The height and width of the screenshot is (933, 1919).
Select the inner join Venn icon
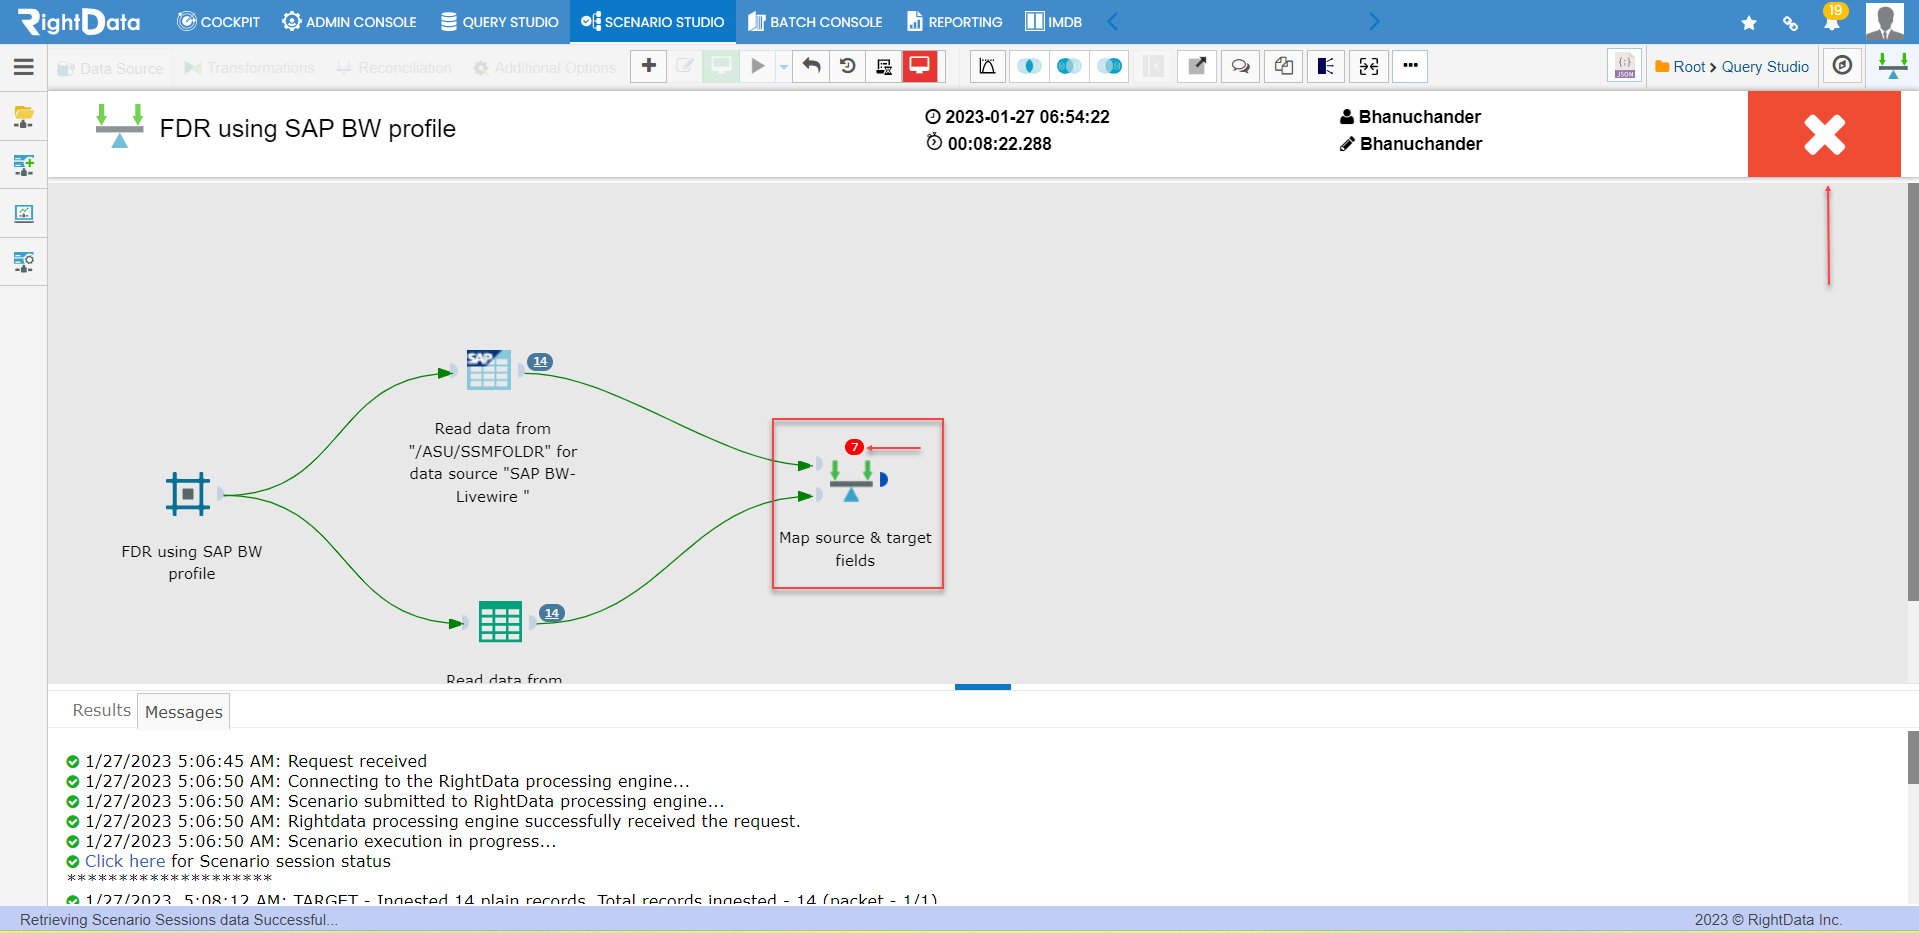(x=1028, y=66)
